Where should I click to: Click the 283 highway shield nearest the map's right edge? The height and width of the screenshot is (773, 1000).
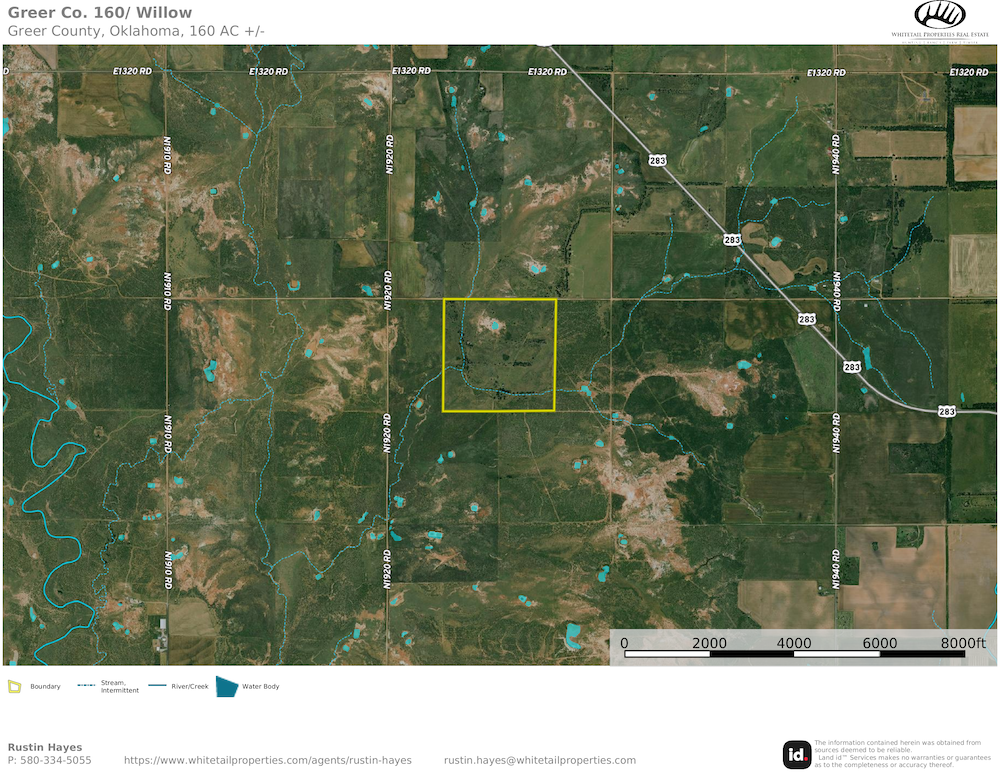[946, 411]
